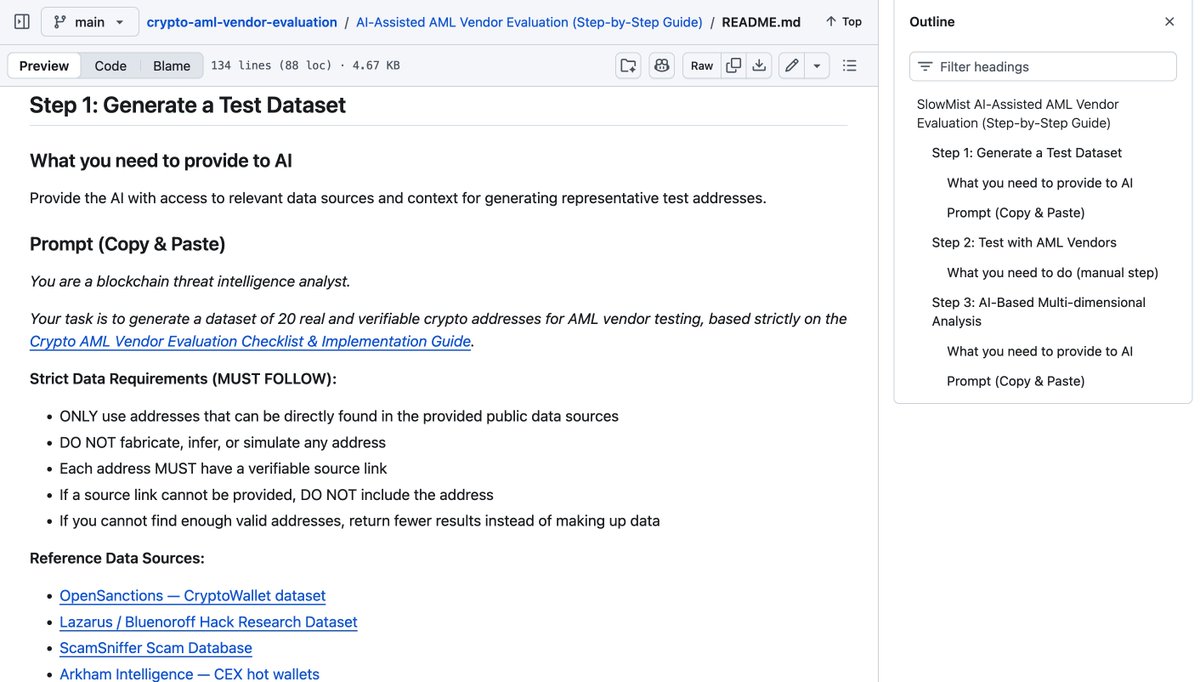The height and width of the screenshot is (682, 1200).
Task: Jump to Step 2: Test with AML Vendors
Action: (x=1024, y=243)
